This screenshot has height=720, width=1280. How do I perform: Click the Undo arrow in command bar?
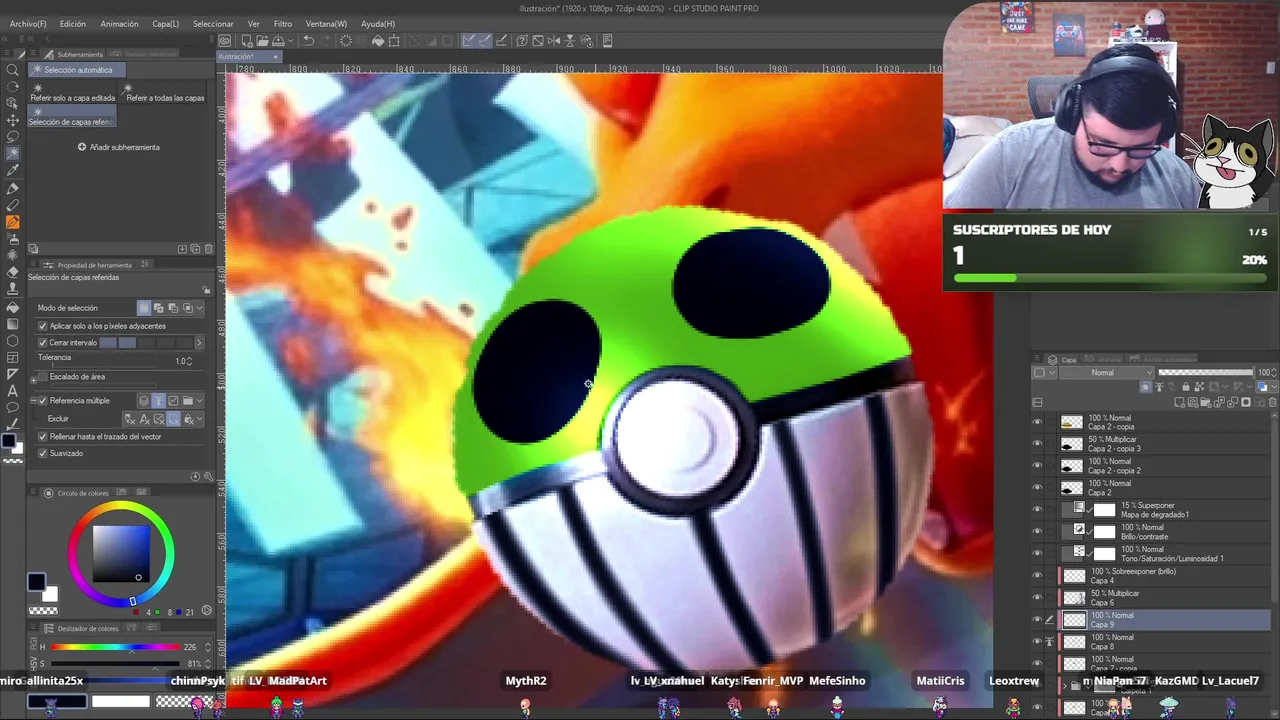click(x=309, y=41)
